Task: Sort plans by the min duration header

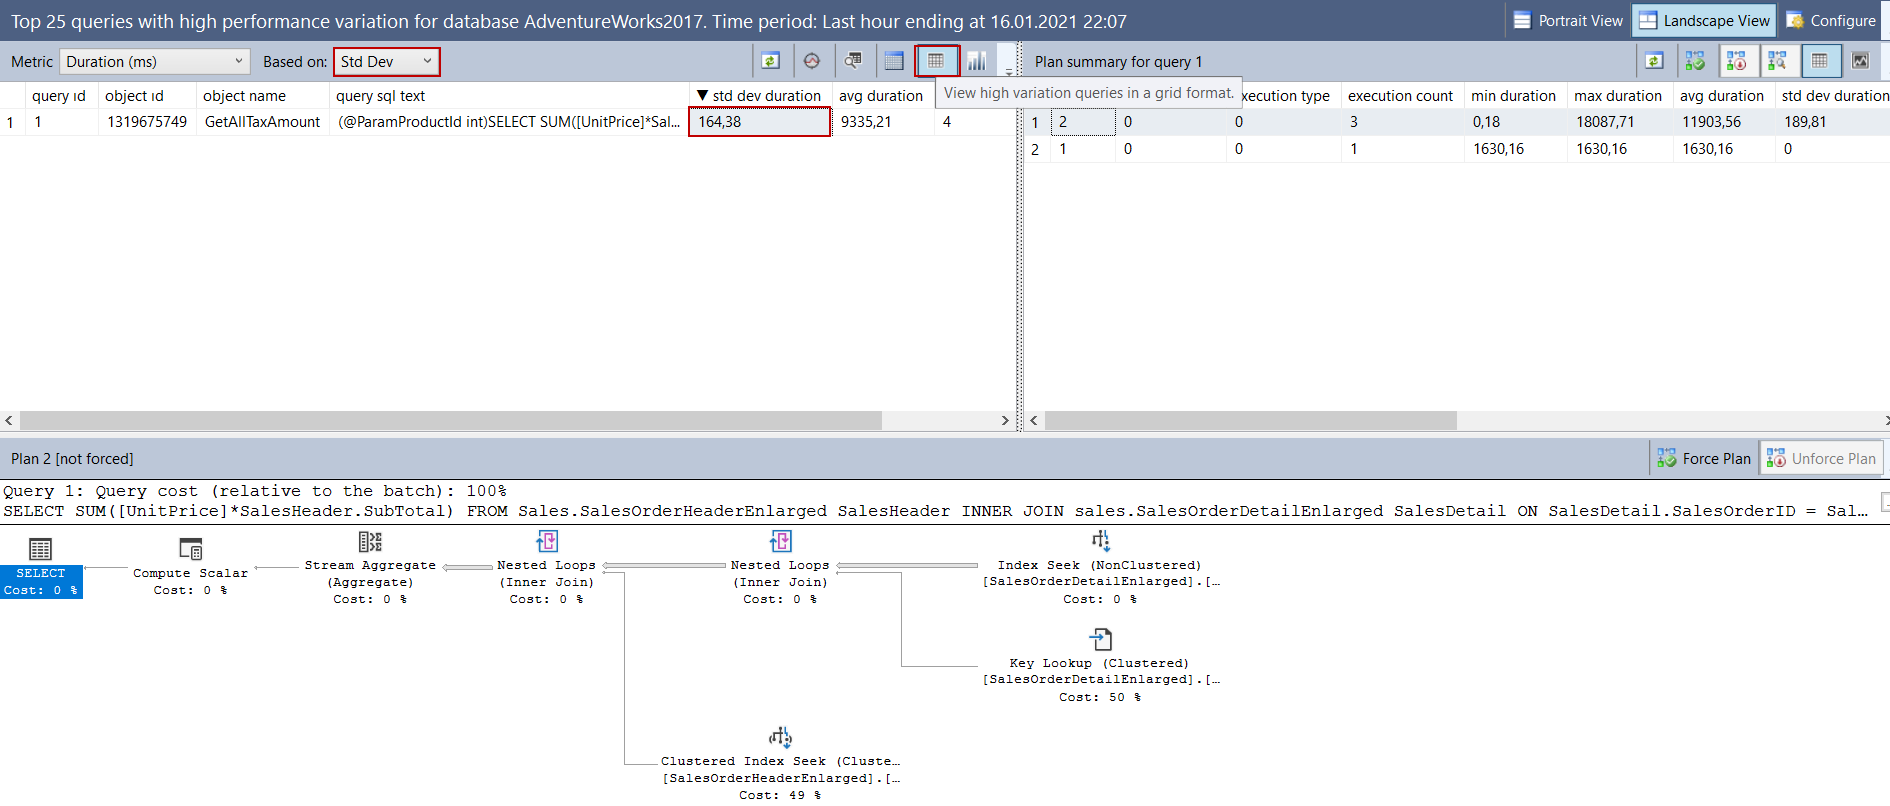Action: (1514, 96)
